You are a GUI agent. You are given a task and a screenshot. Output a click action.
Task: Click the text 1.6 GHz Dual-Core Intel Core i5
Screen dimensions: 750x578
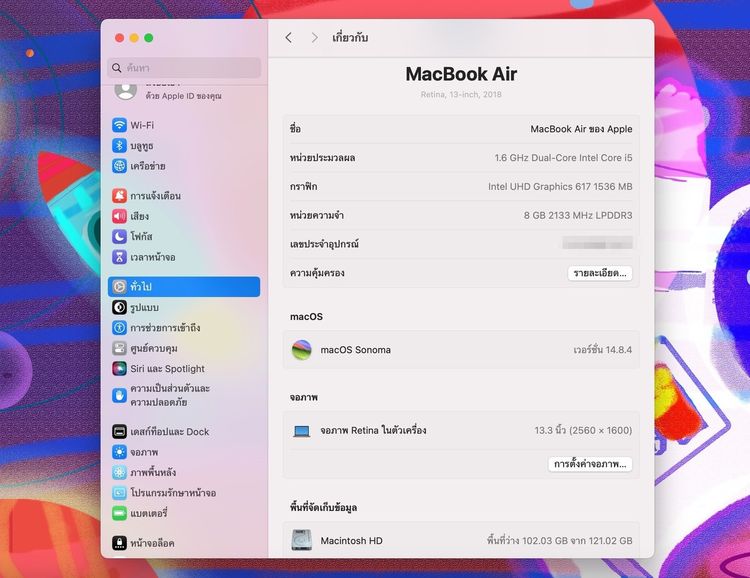click(563, 158)
